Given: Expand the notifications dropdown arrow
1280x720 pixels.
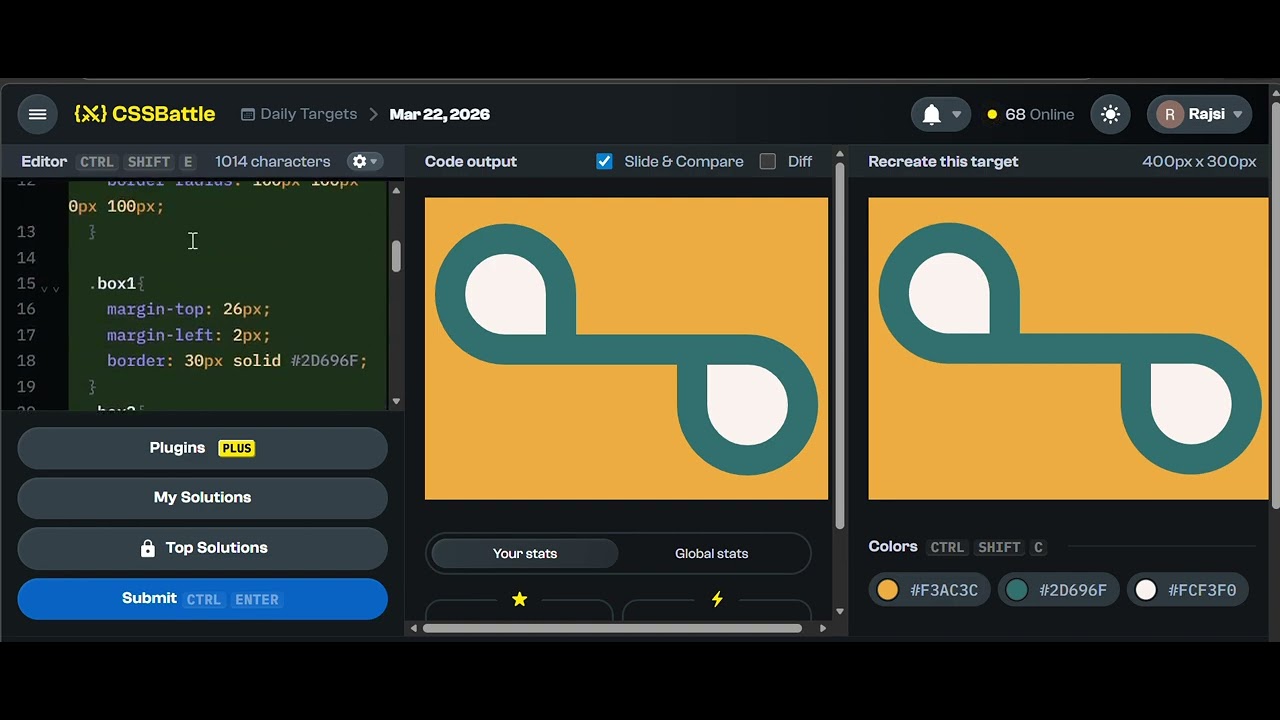Looking at the screenshot, I should pos(957,114).
